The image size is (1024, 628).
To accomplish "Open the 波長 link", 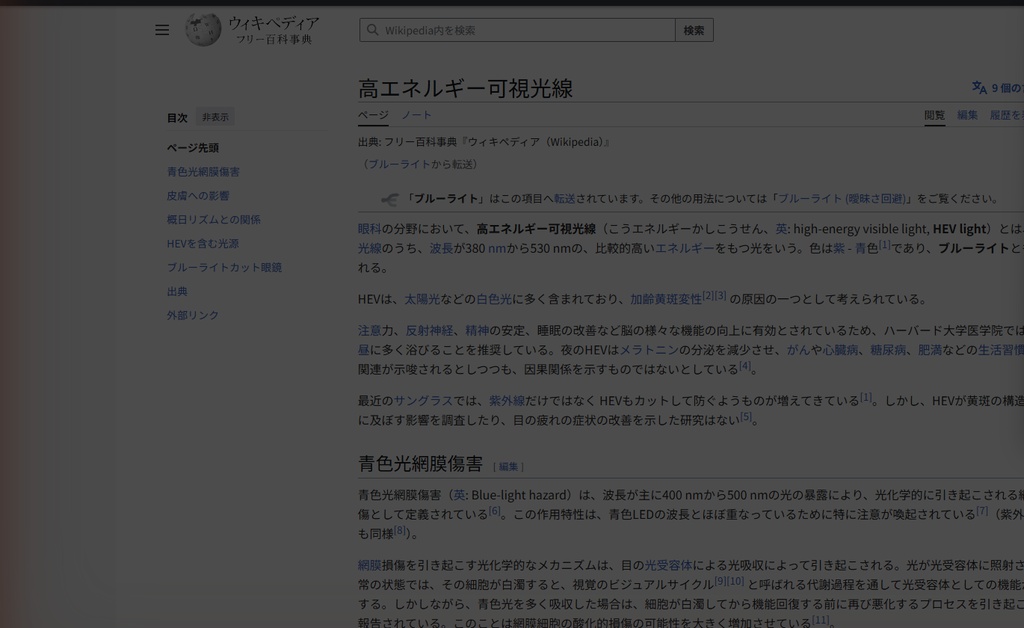I will coord(441,248).
